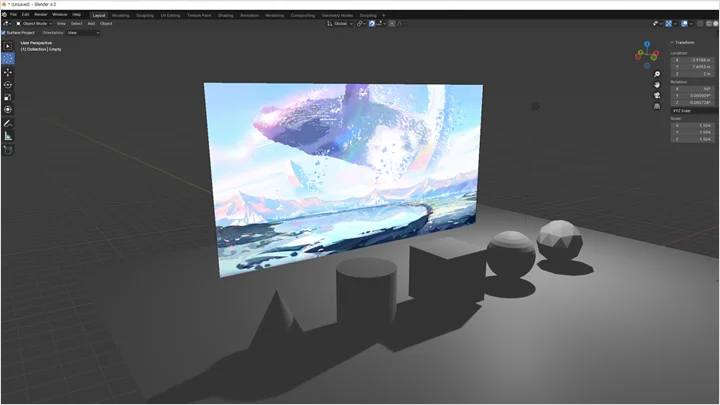Open the Object Mode dropdown
This screenshot has height=405, width=720.
tap(34, 23)
